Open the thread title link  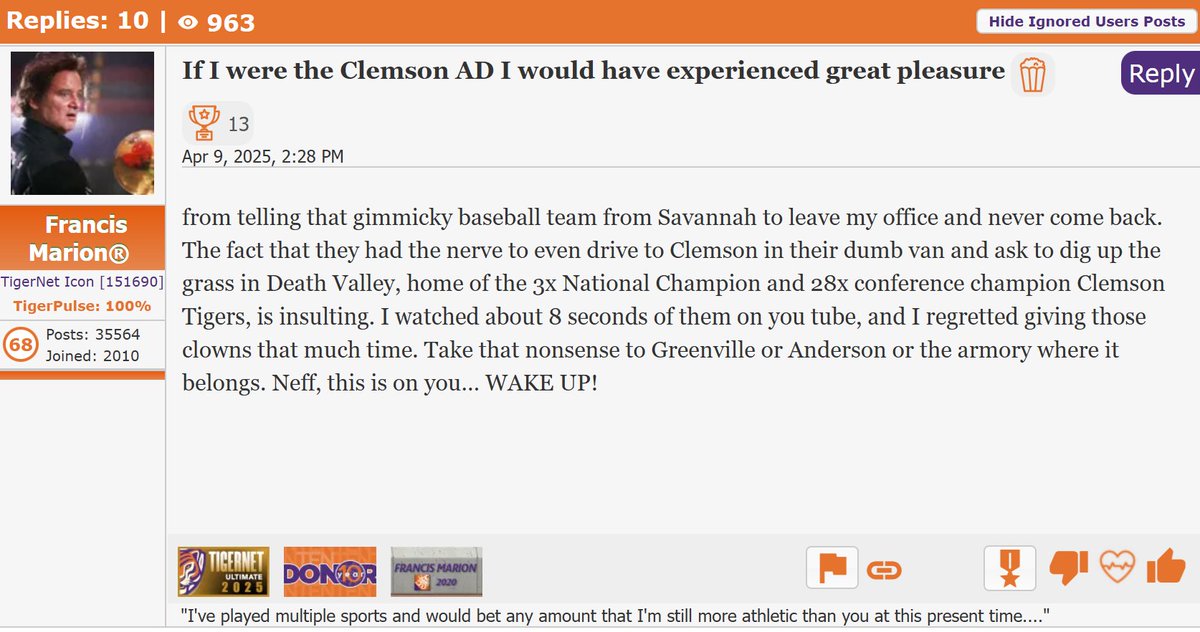(x=593, y=70)
